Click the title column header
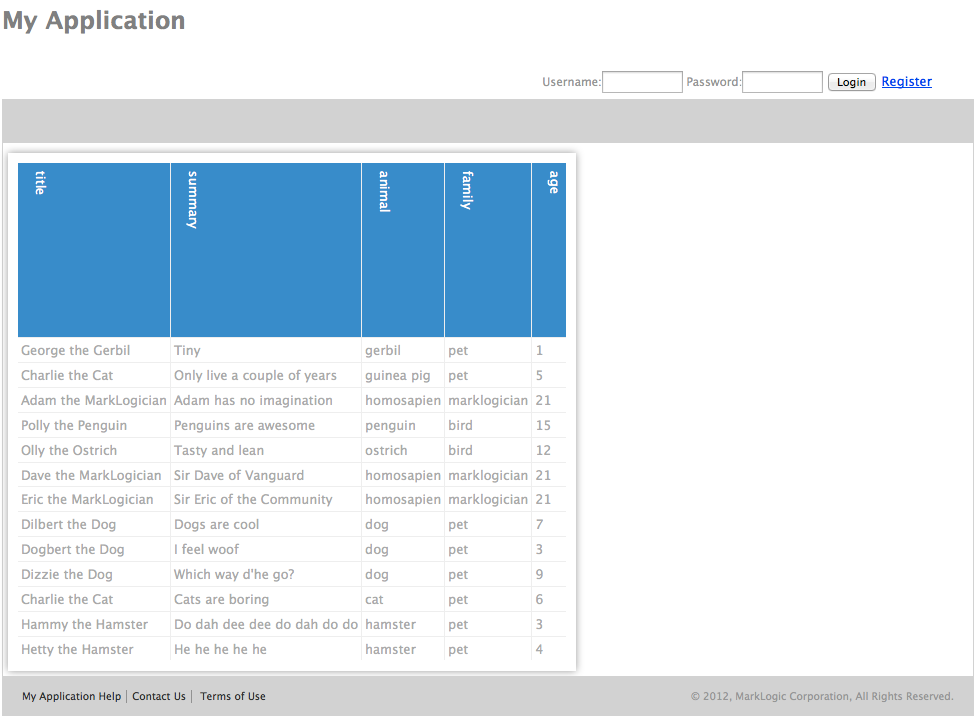This screenshot has height=718, width=976. pyautogui.click(x=94, y=250)
